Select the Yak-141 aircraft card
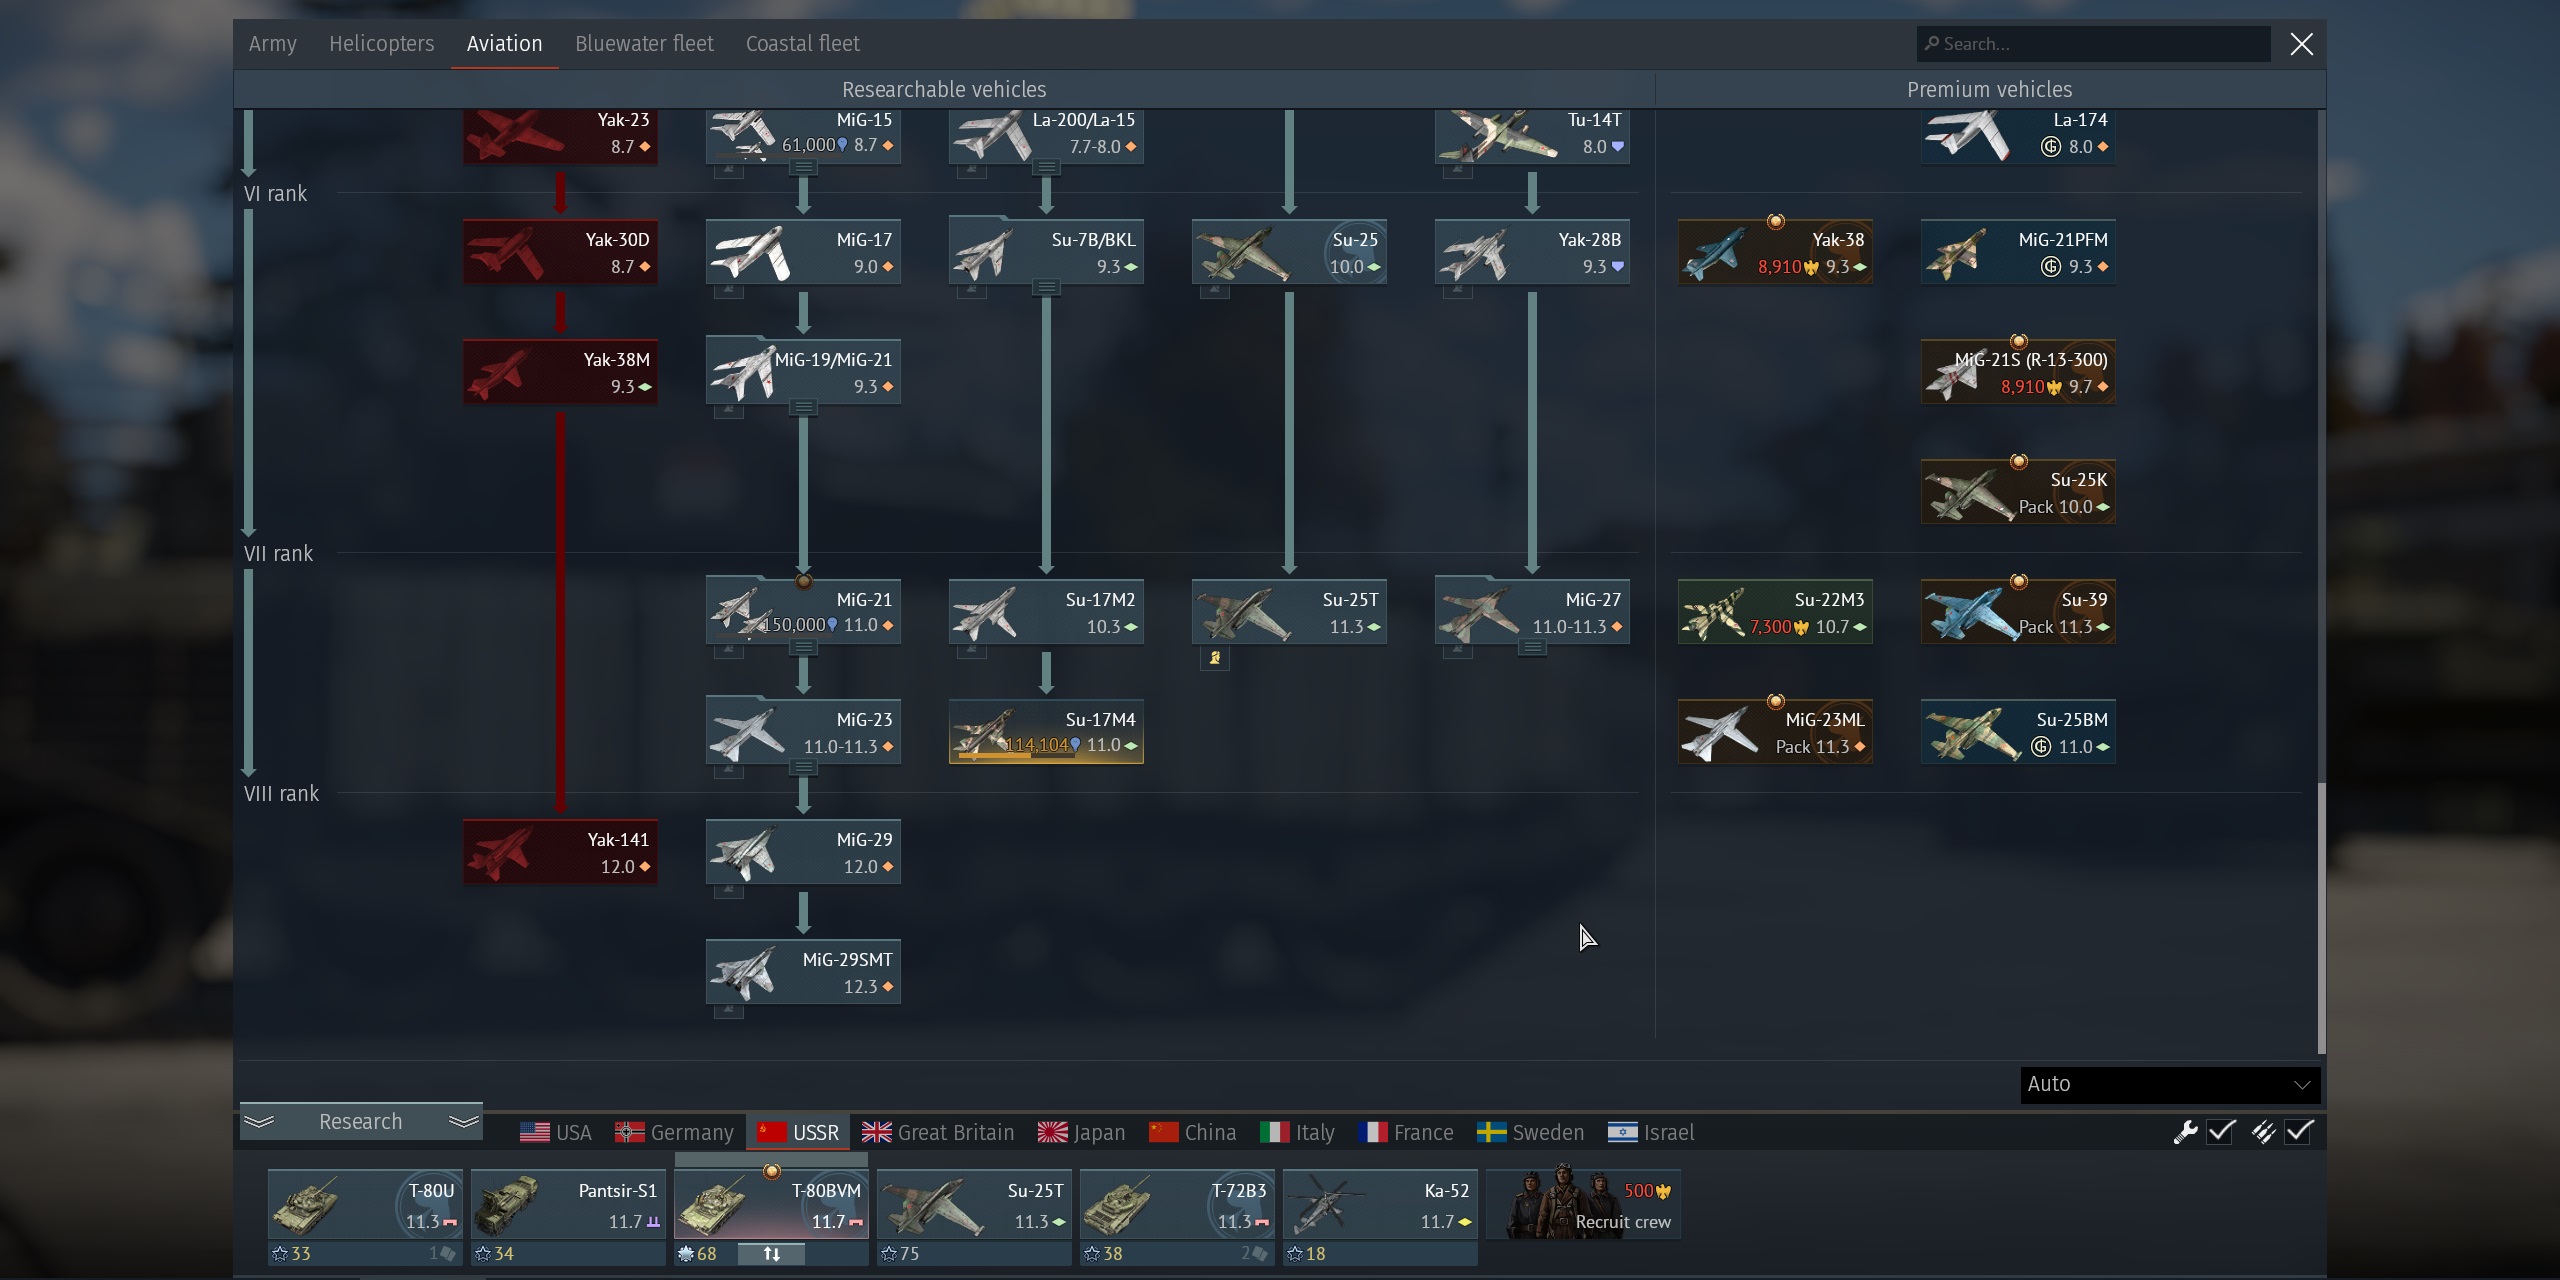2560x1280 pixels. click(560, 852)
